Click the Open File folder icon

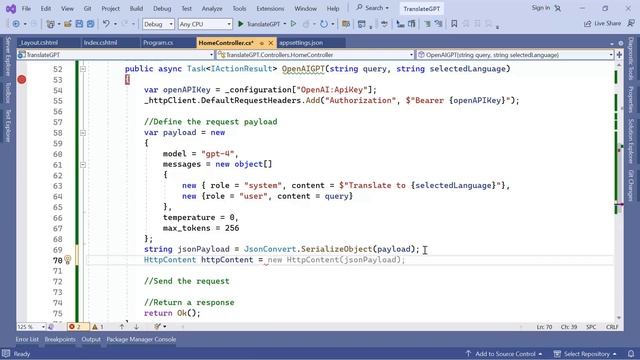68,24
